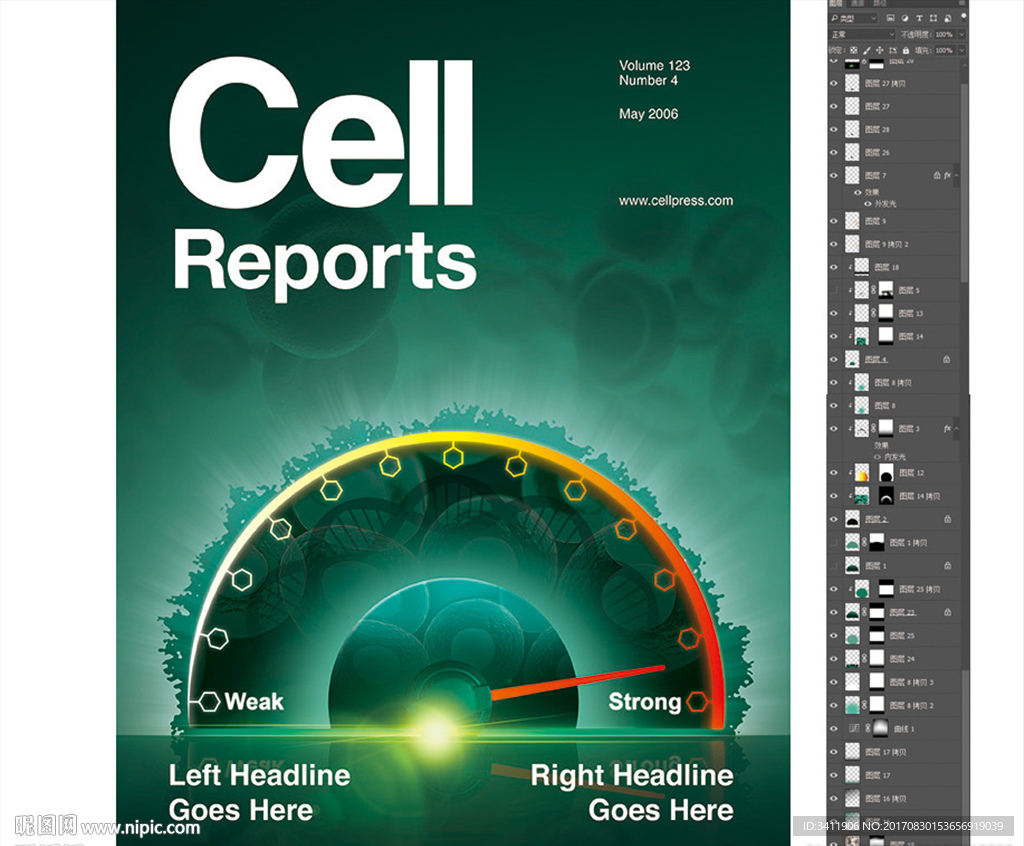Filter layers by adjustment layer icon

905,18
